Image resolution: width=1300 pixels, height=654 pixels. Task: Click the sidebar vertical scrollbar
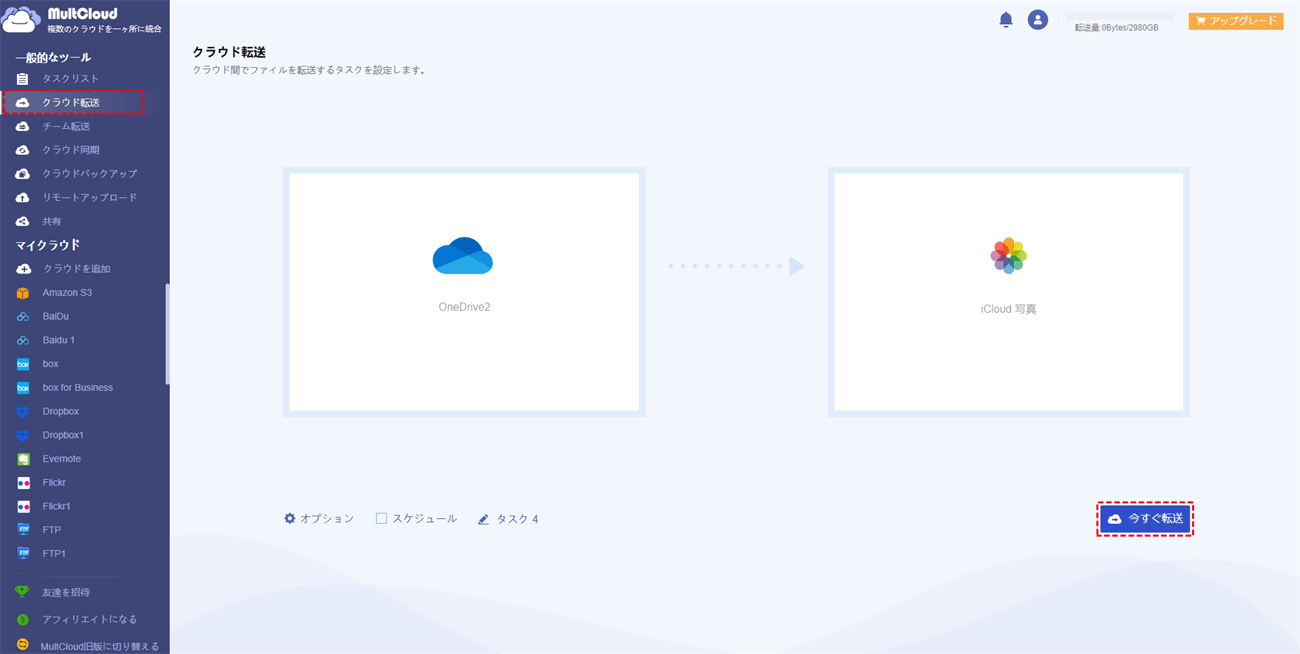[x=167, y=335]
